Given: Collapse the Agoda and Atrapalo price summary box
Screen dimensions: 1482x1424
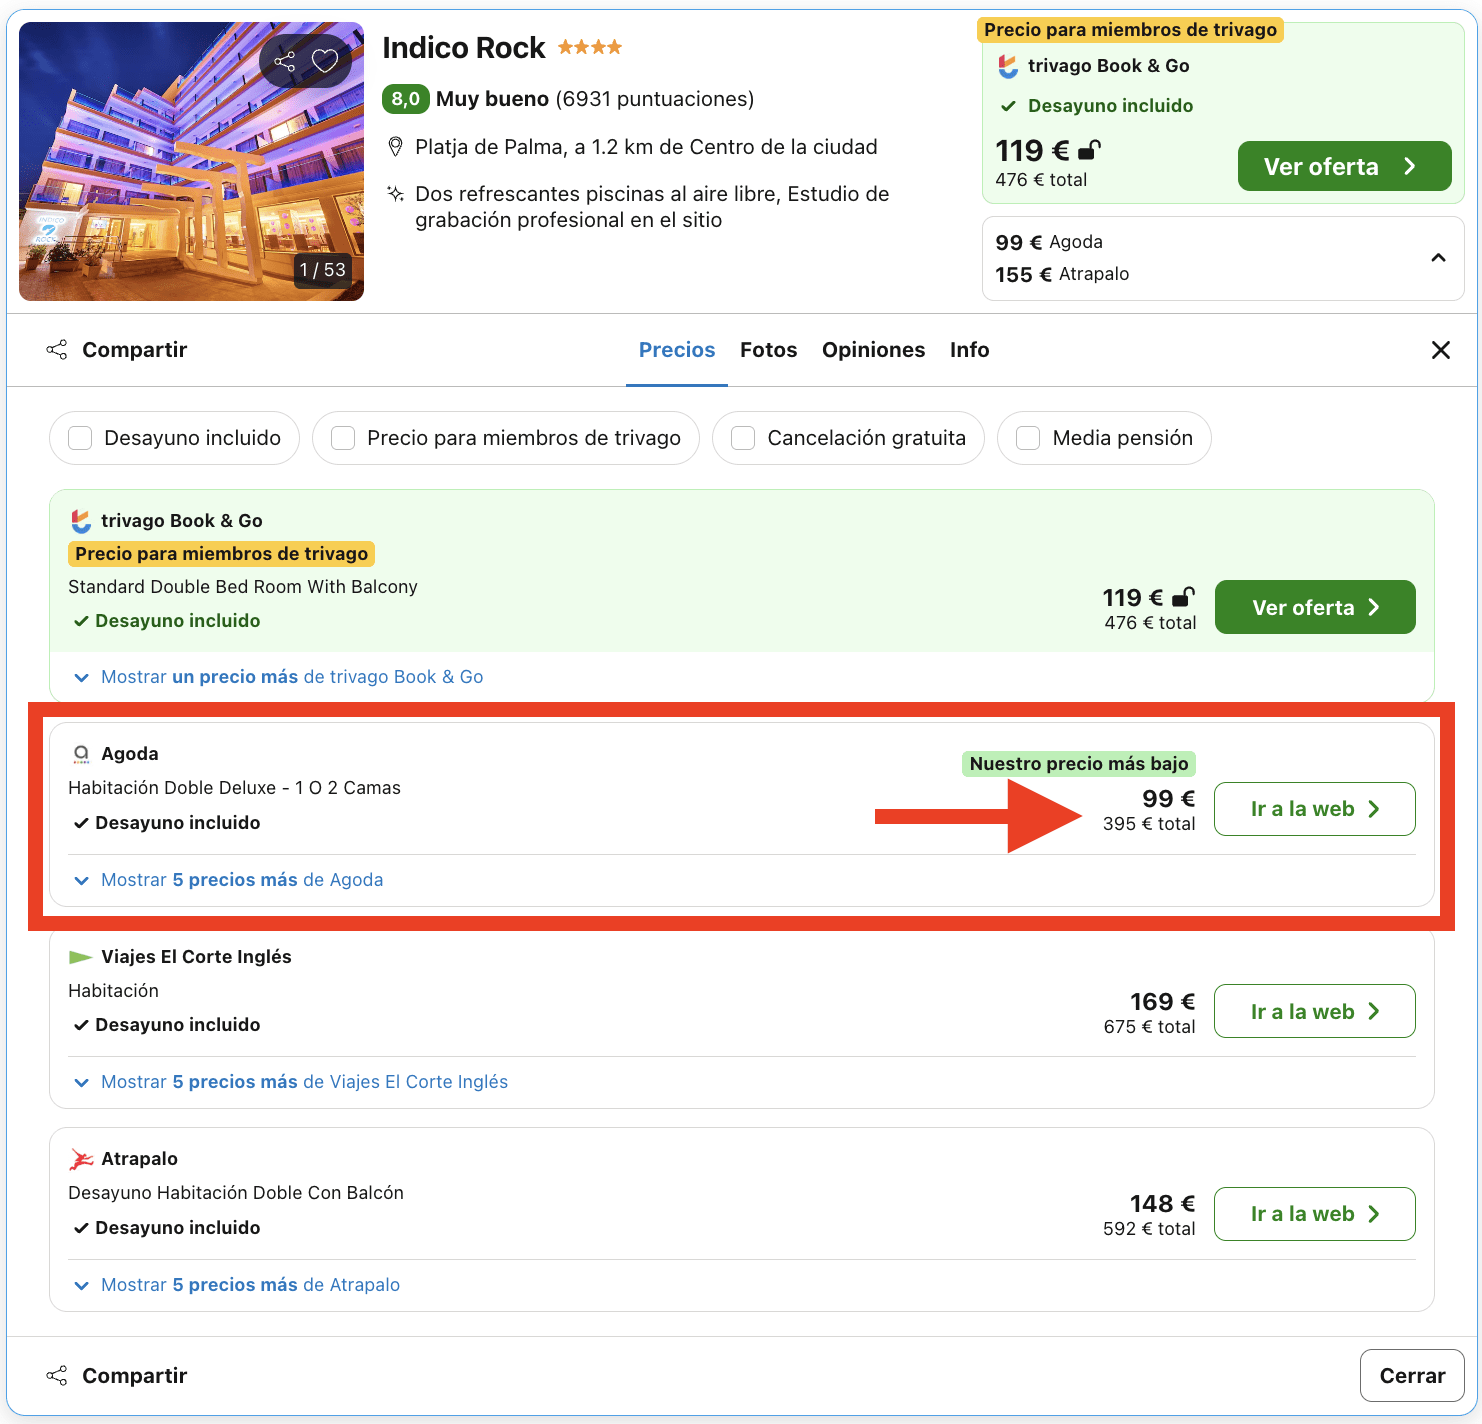Looking at the screenshot, I should tap(1438, 257).
